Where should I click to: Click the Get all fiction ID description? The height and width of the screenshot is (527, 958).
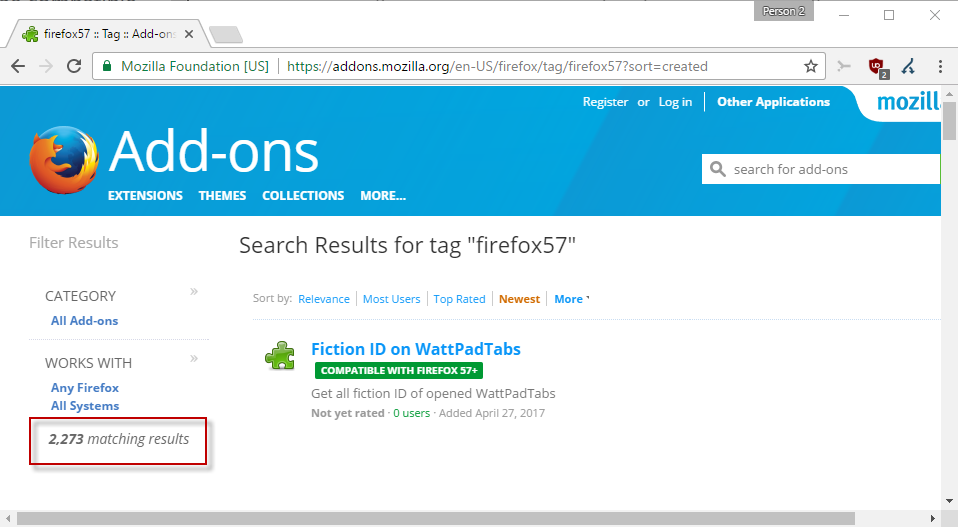click(x=433, y=394)
